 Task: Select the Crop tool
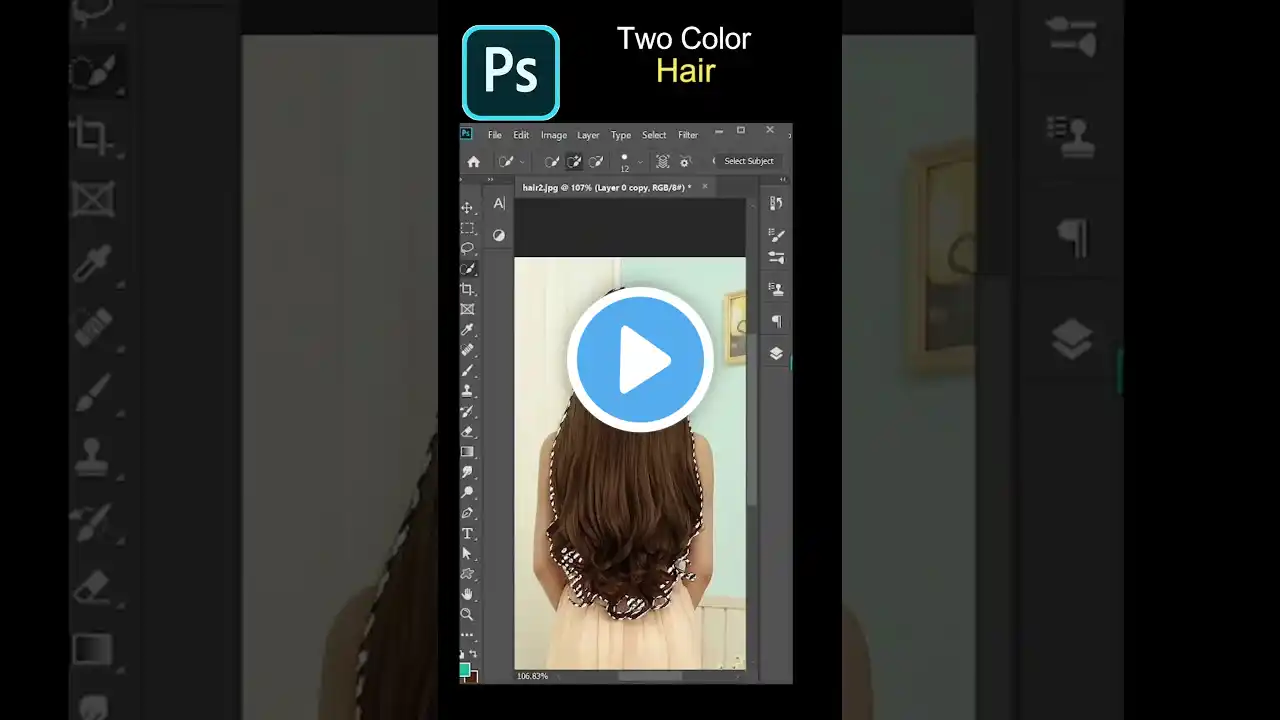tap(467, 289)
